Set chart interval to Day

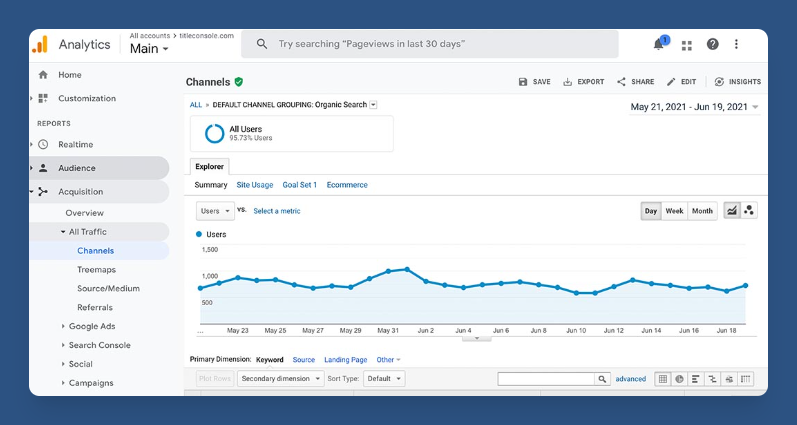point(651,211)
